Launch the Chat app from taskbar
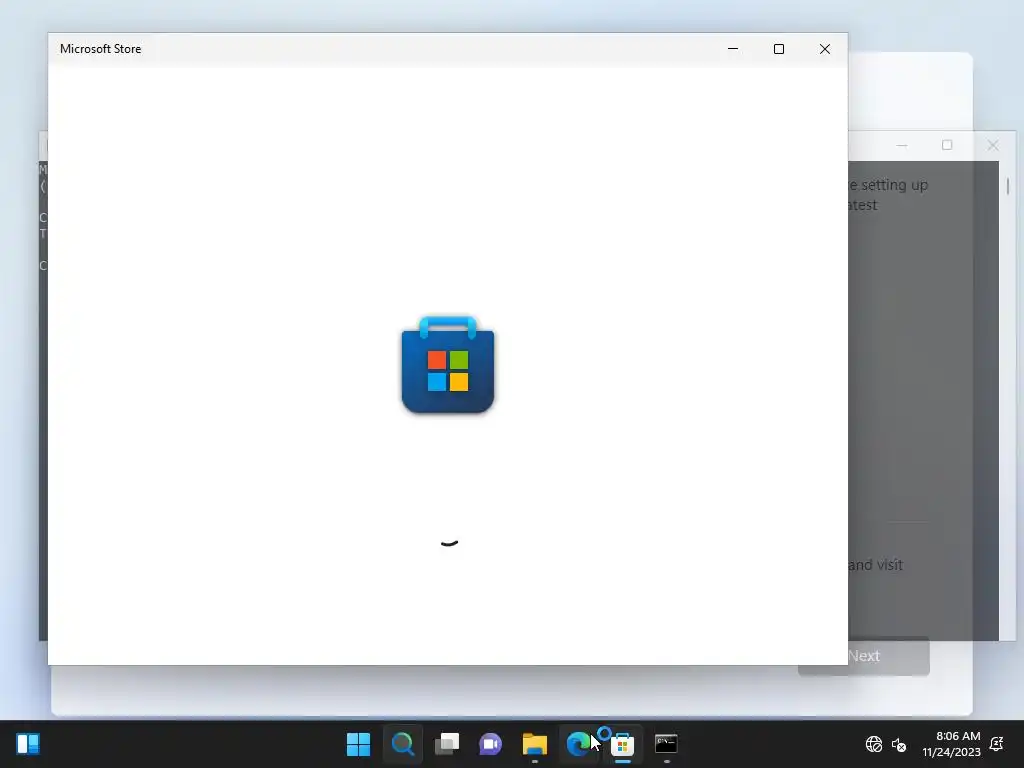Viewport: 1024px width, 768px height. (x=490, y=744)
